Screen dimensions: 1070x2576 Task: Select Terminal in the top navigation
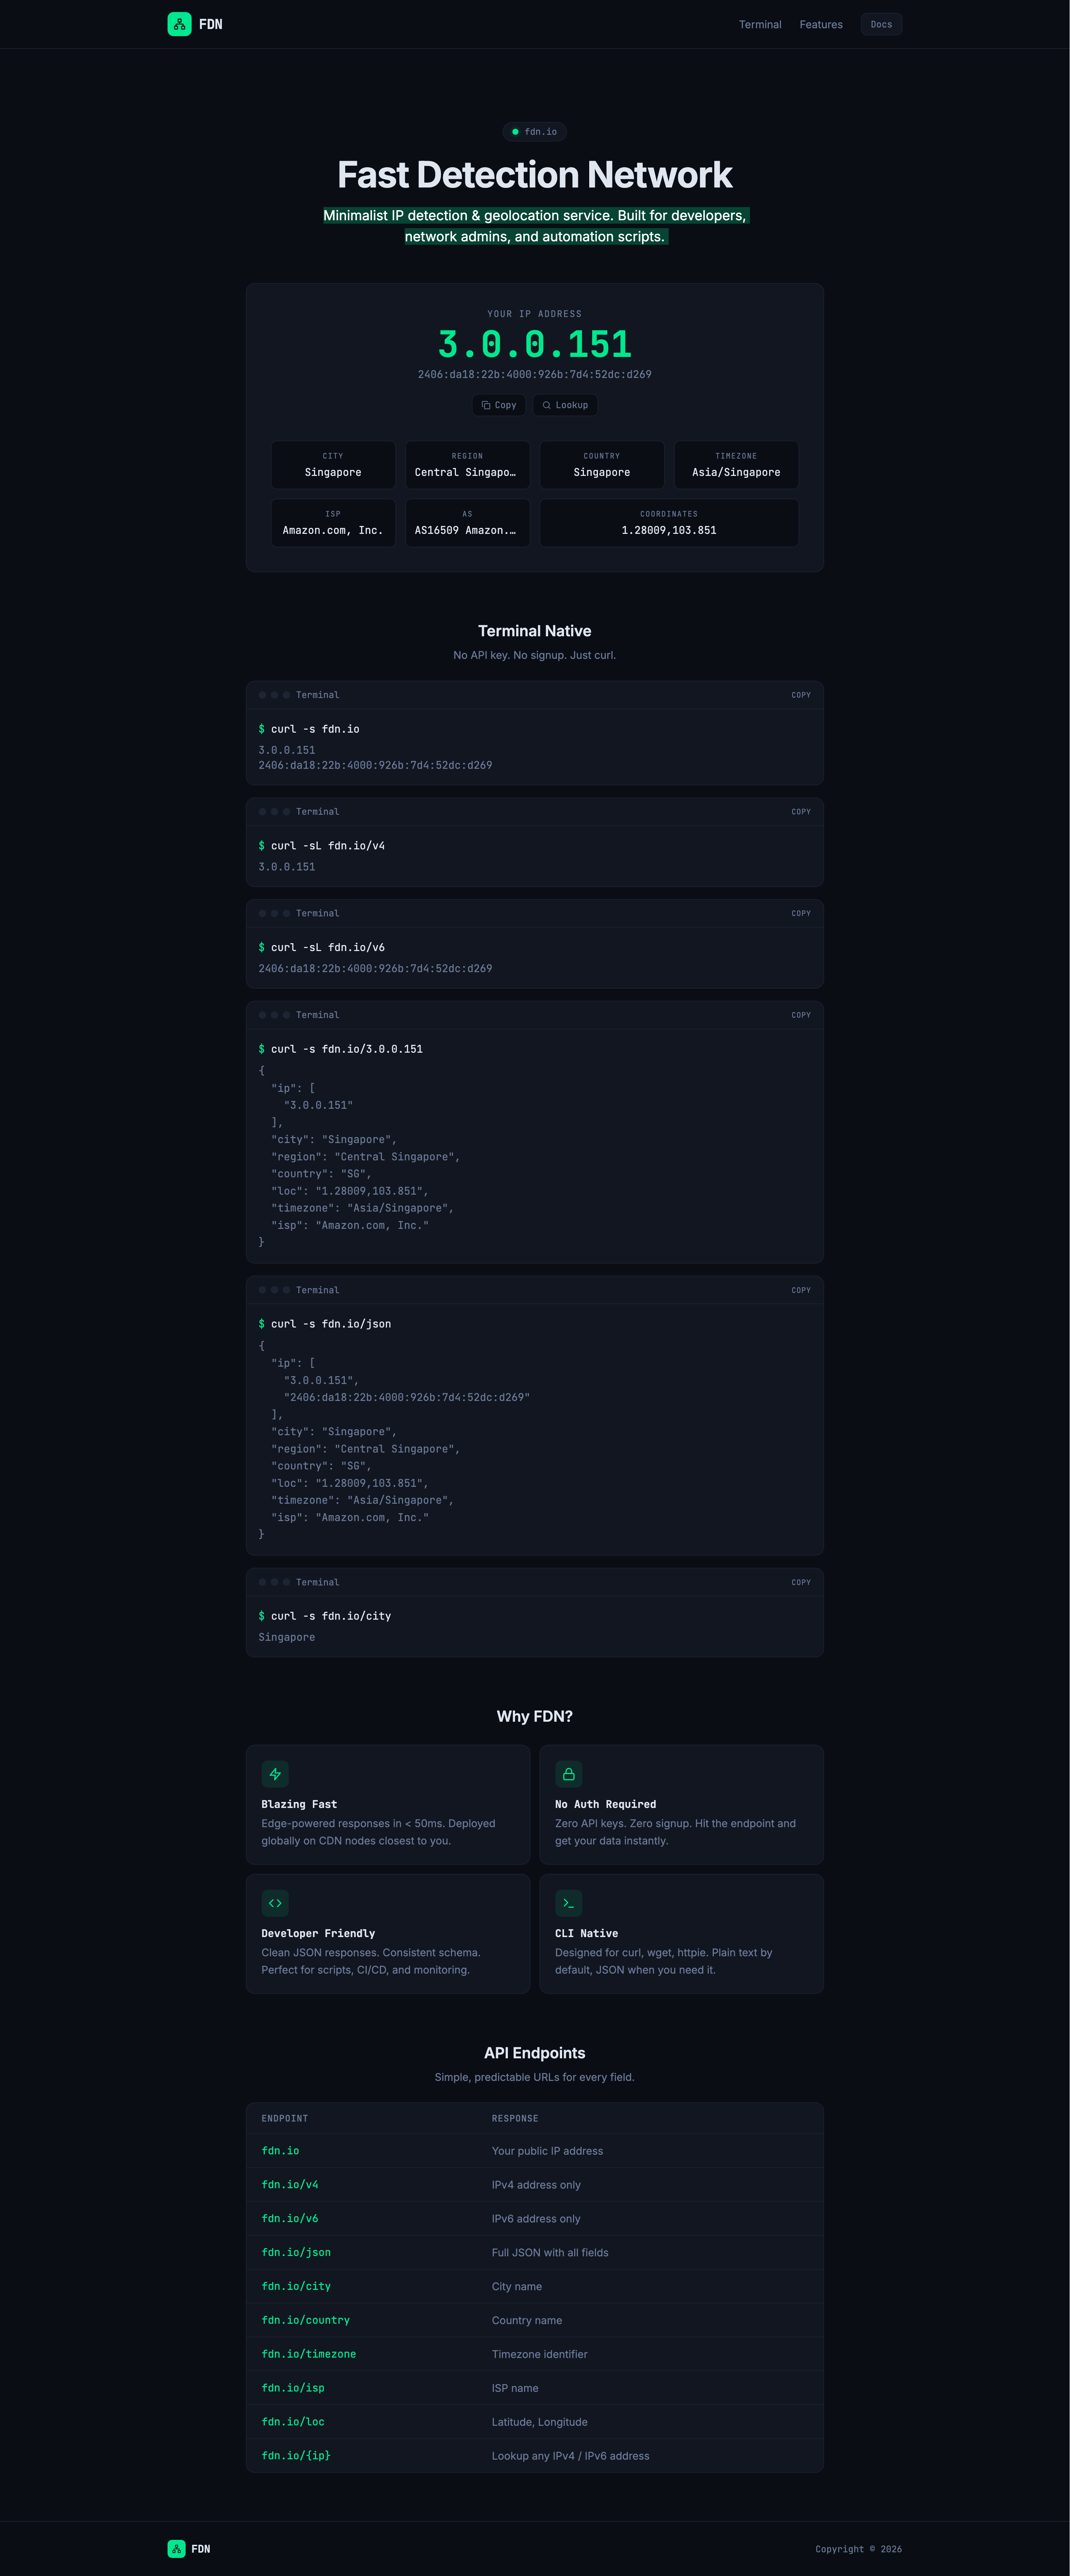(760, 24)
